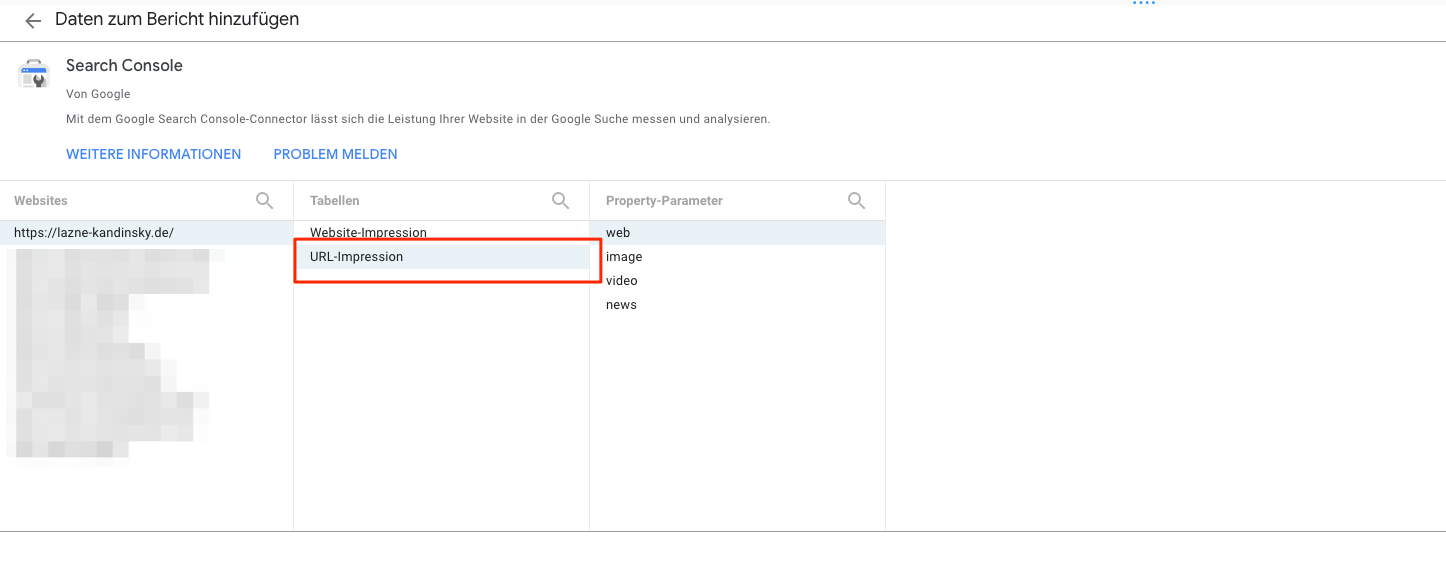The image size is (1446, 572).
Task: Select the Website-Impression table
Action: pos(441,233)
